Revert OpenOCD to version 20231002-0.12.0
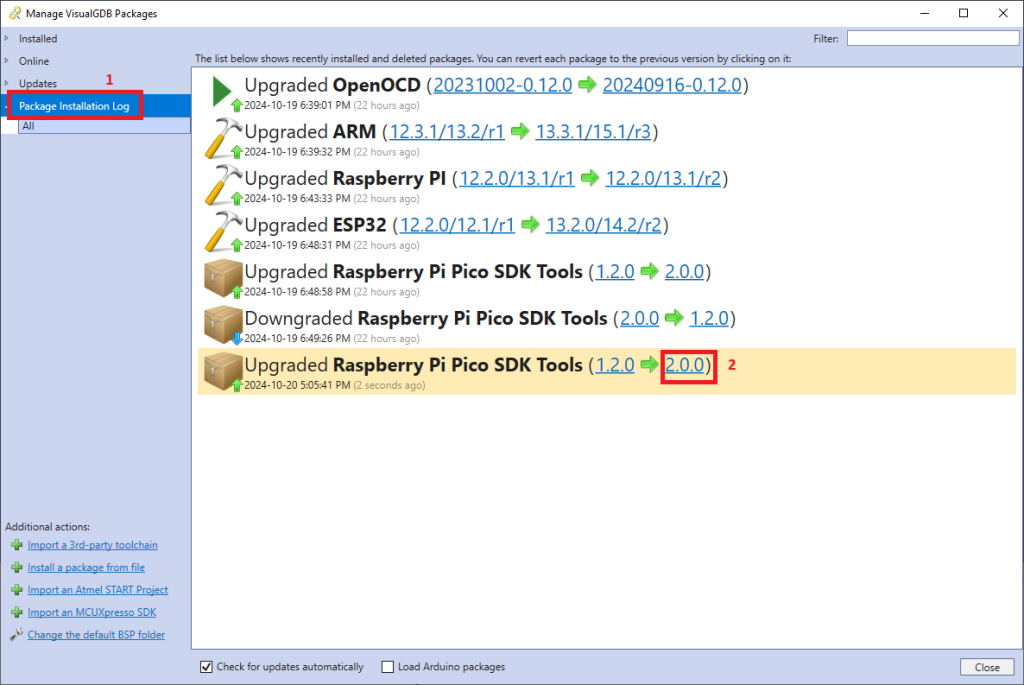1024x685 pixels. 502,85
